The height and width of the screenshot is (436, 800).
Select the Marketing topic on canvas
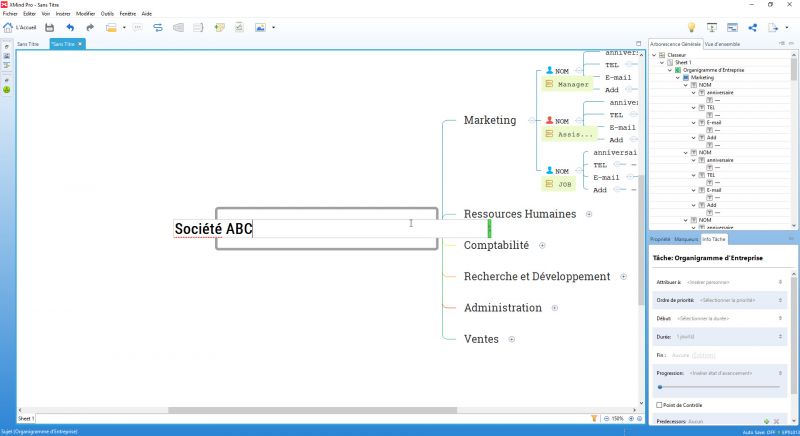(x=490, y=120)
